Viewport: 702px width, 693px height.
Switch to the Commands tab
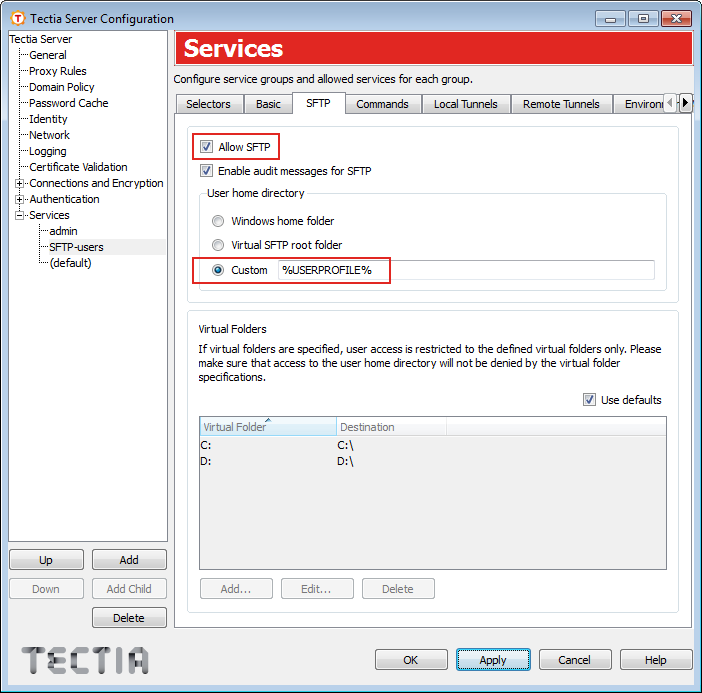(x=383, y=104)
